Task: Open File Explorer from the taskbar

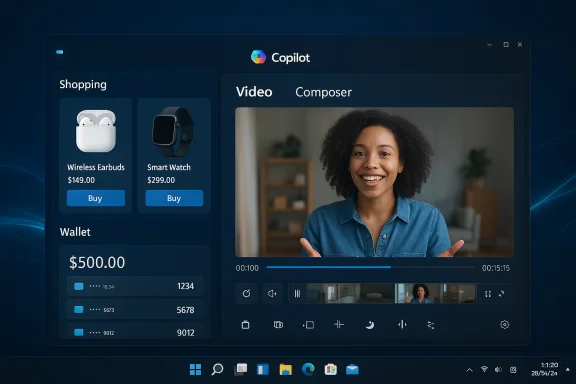Action: pyautogui.click(x=285, y=369)
